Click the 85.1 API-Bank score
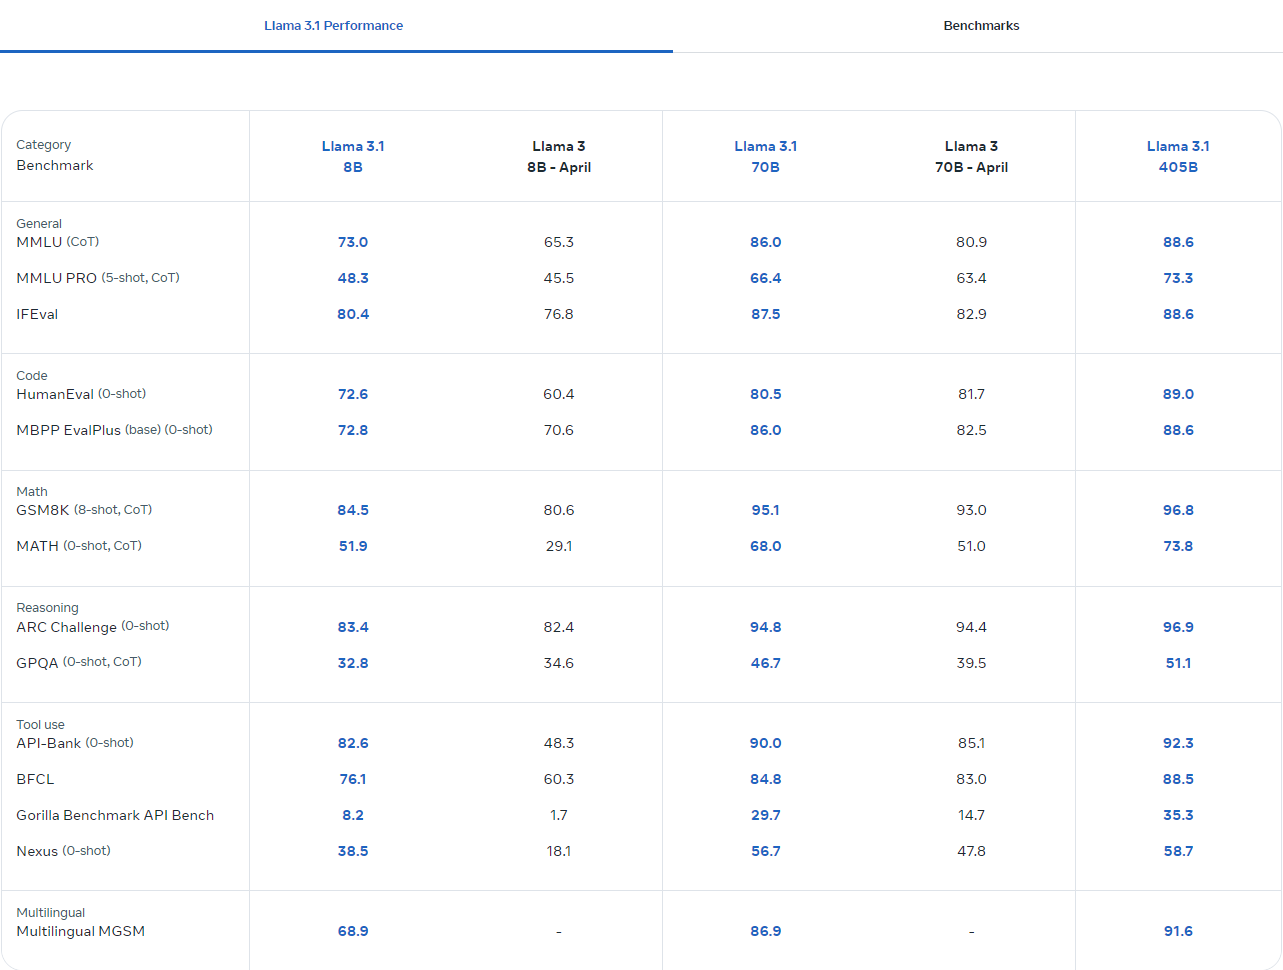1283x970 pixels. tap(971, 743)
